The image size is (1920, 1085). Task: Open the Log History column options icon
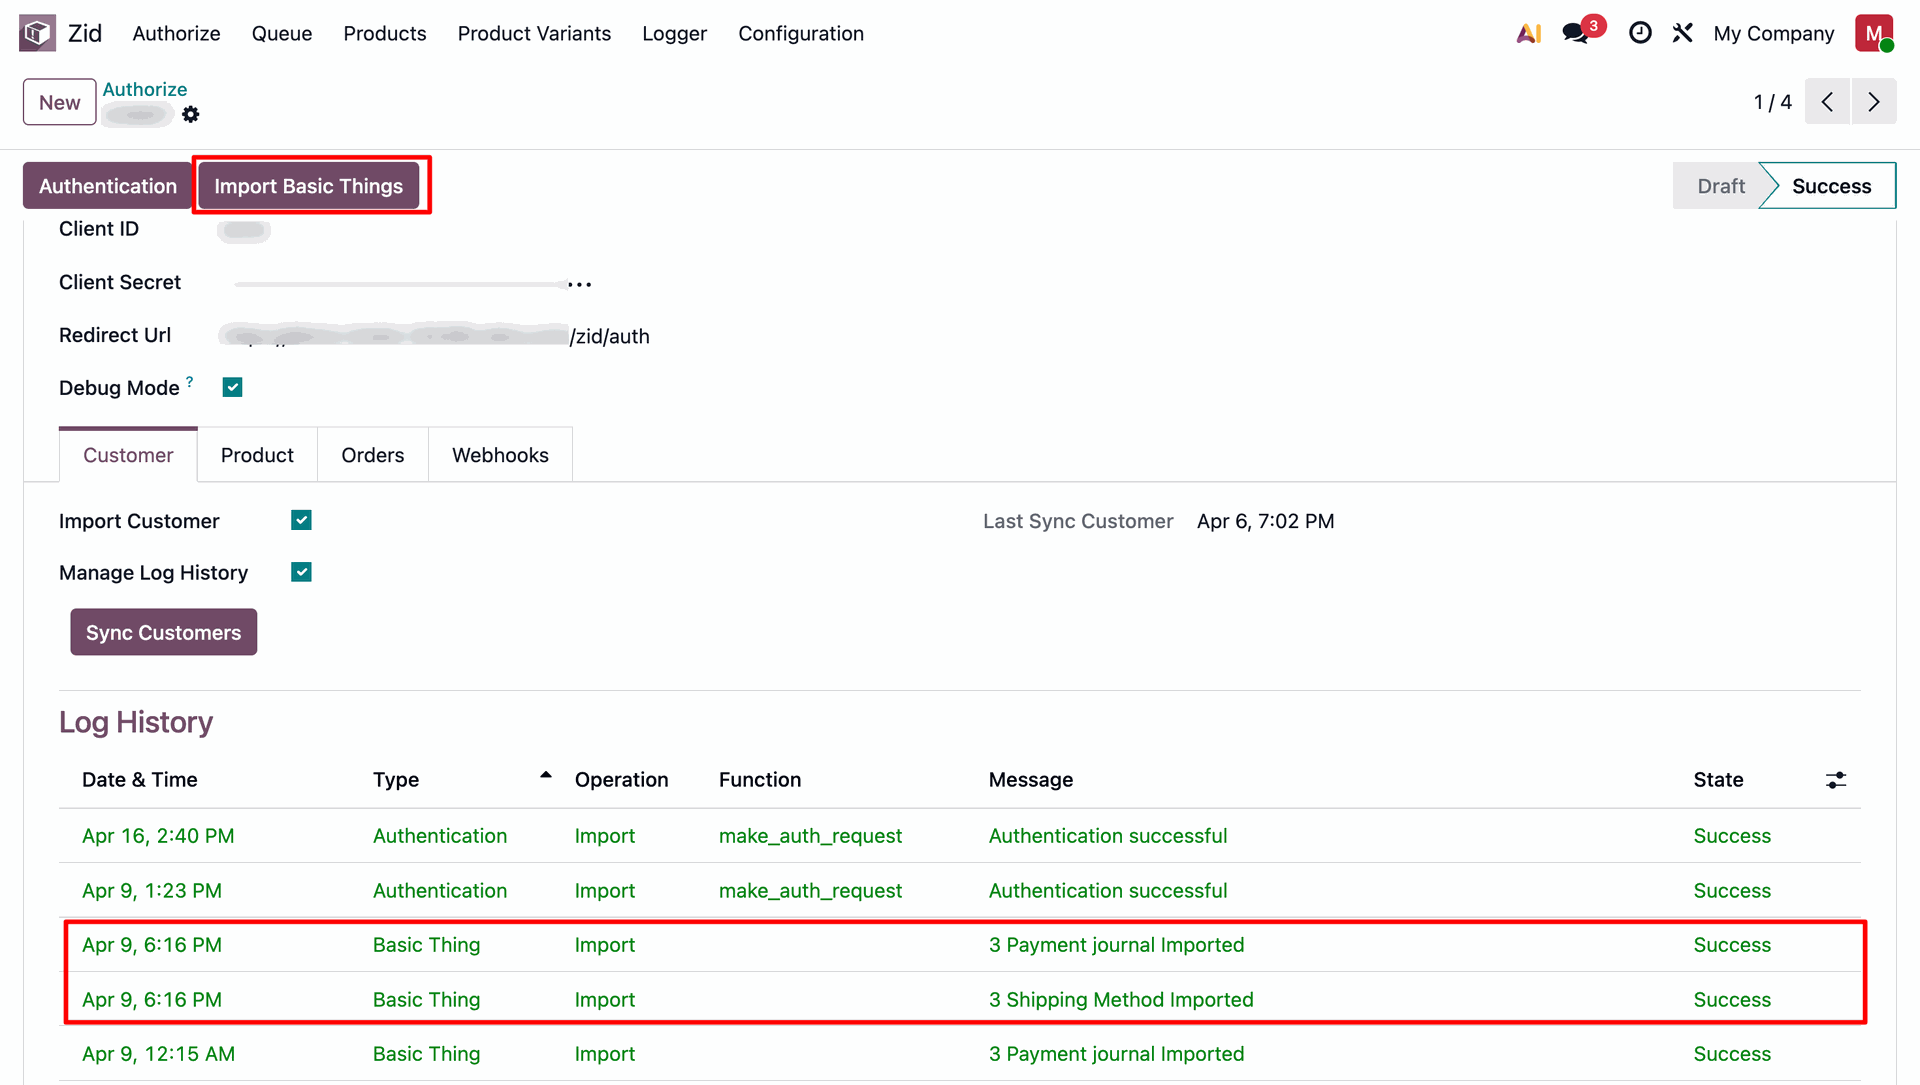[x=1836, y=780]
